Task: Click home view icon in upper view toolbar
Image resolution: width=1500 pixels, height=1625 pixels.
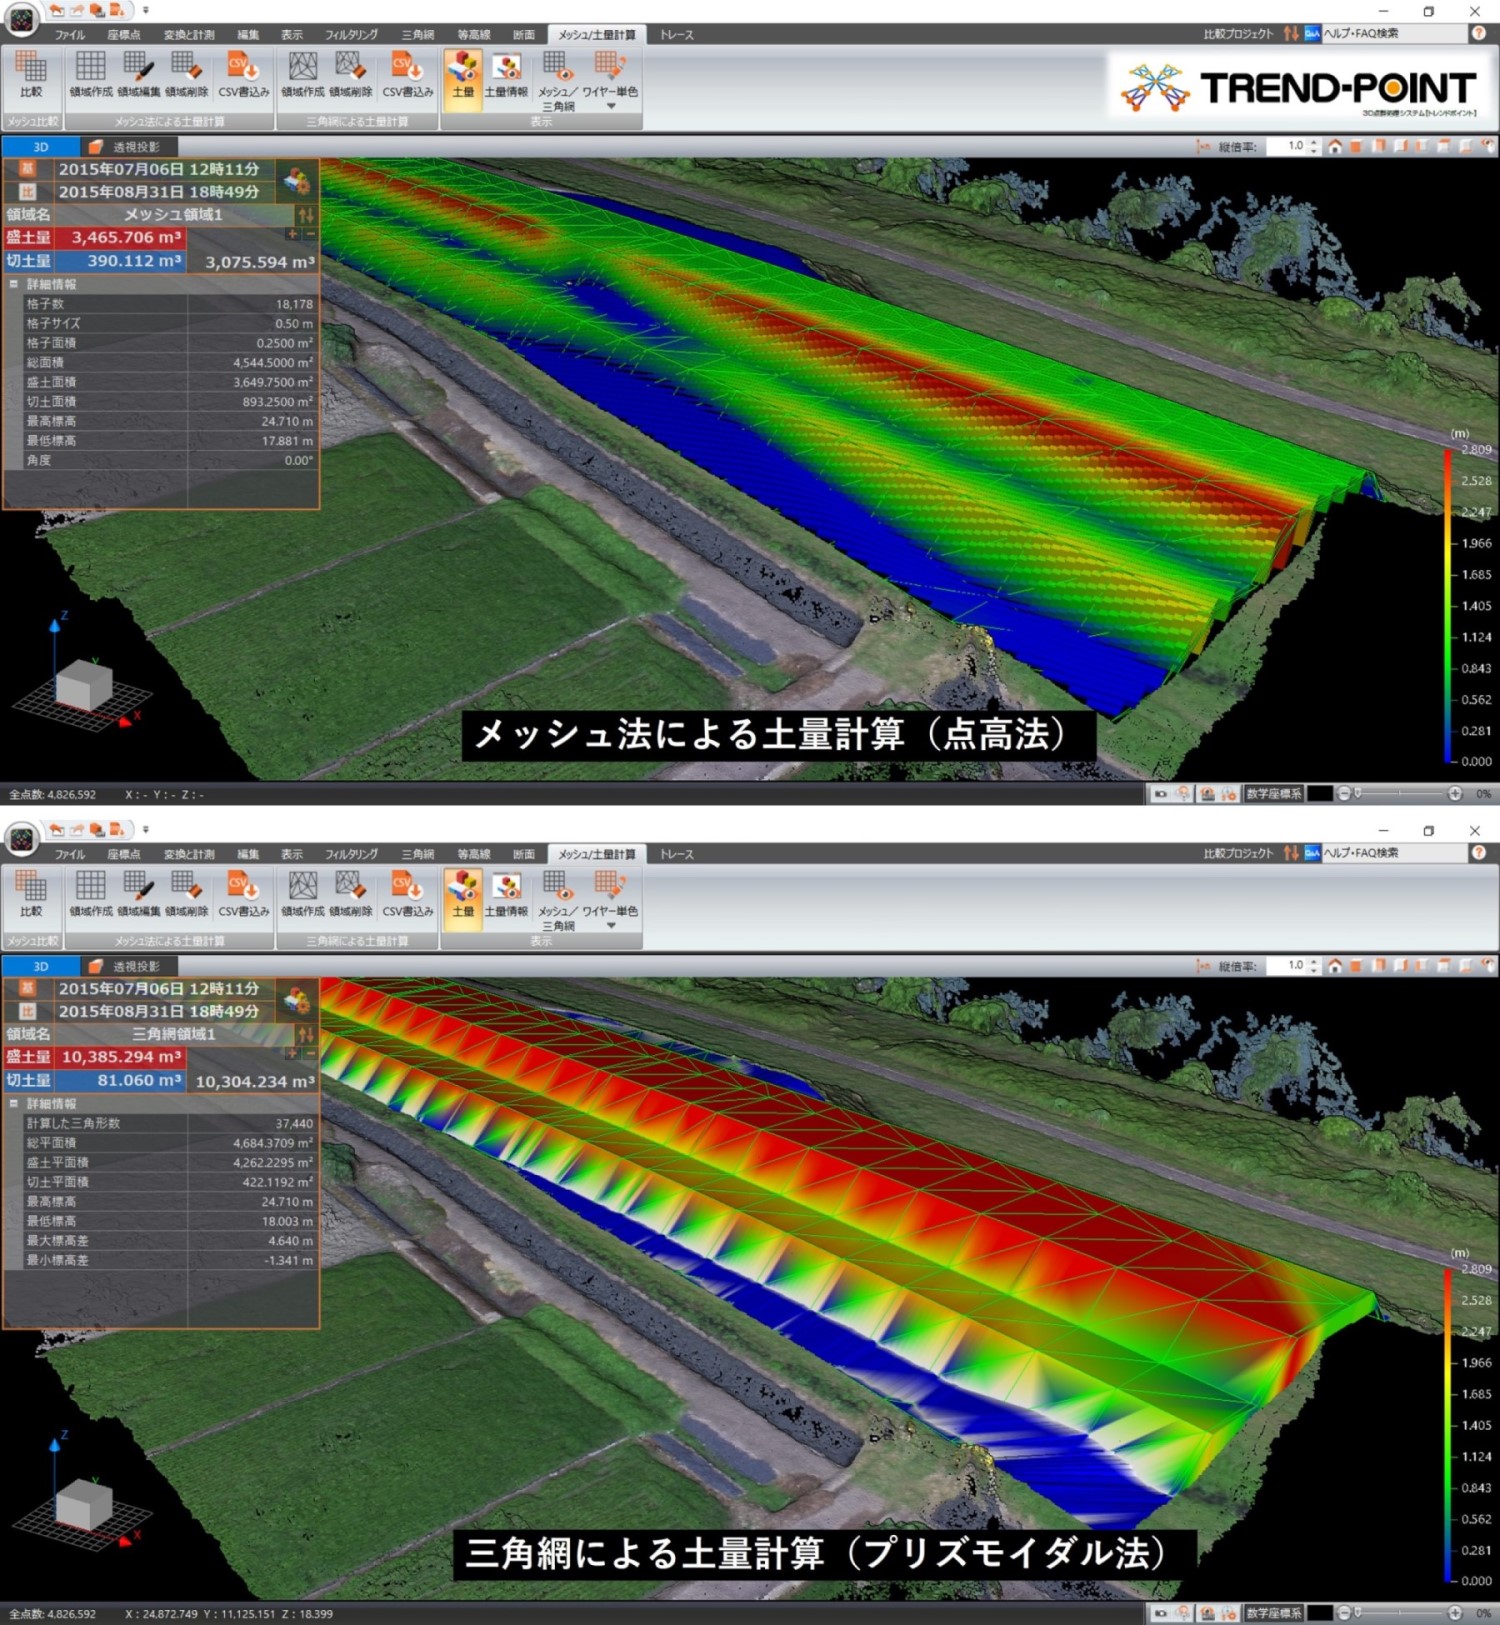Action: click(1335, 147)
